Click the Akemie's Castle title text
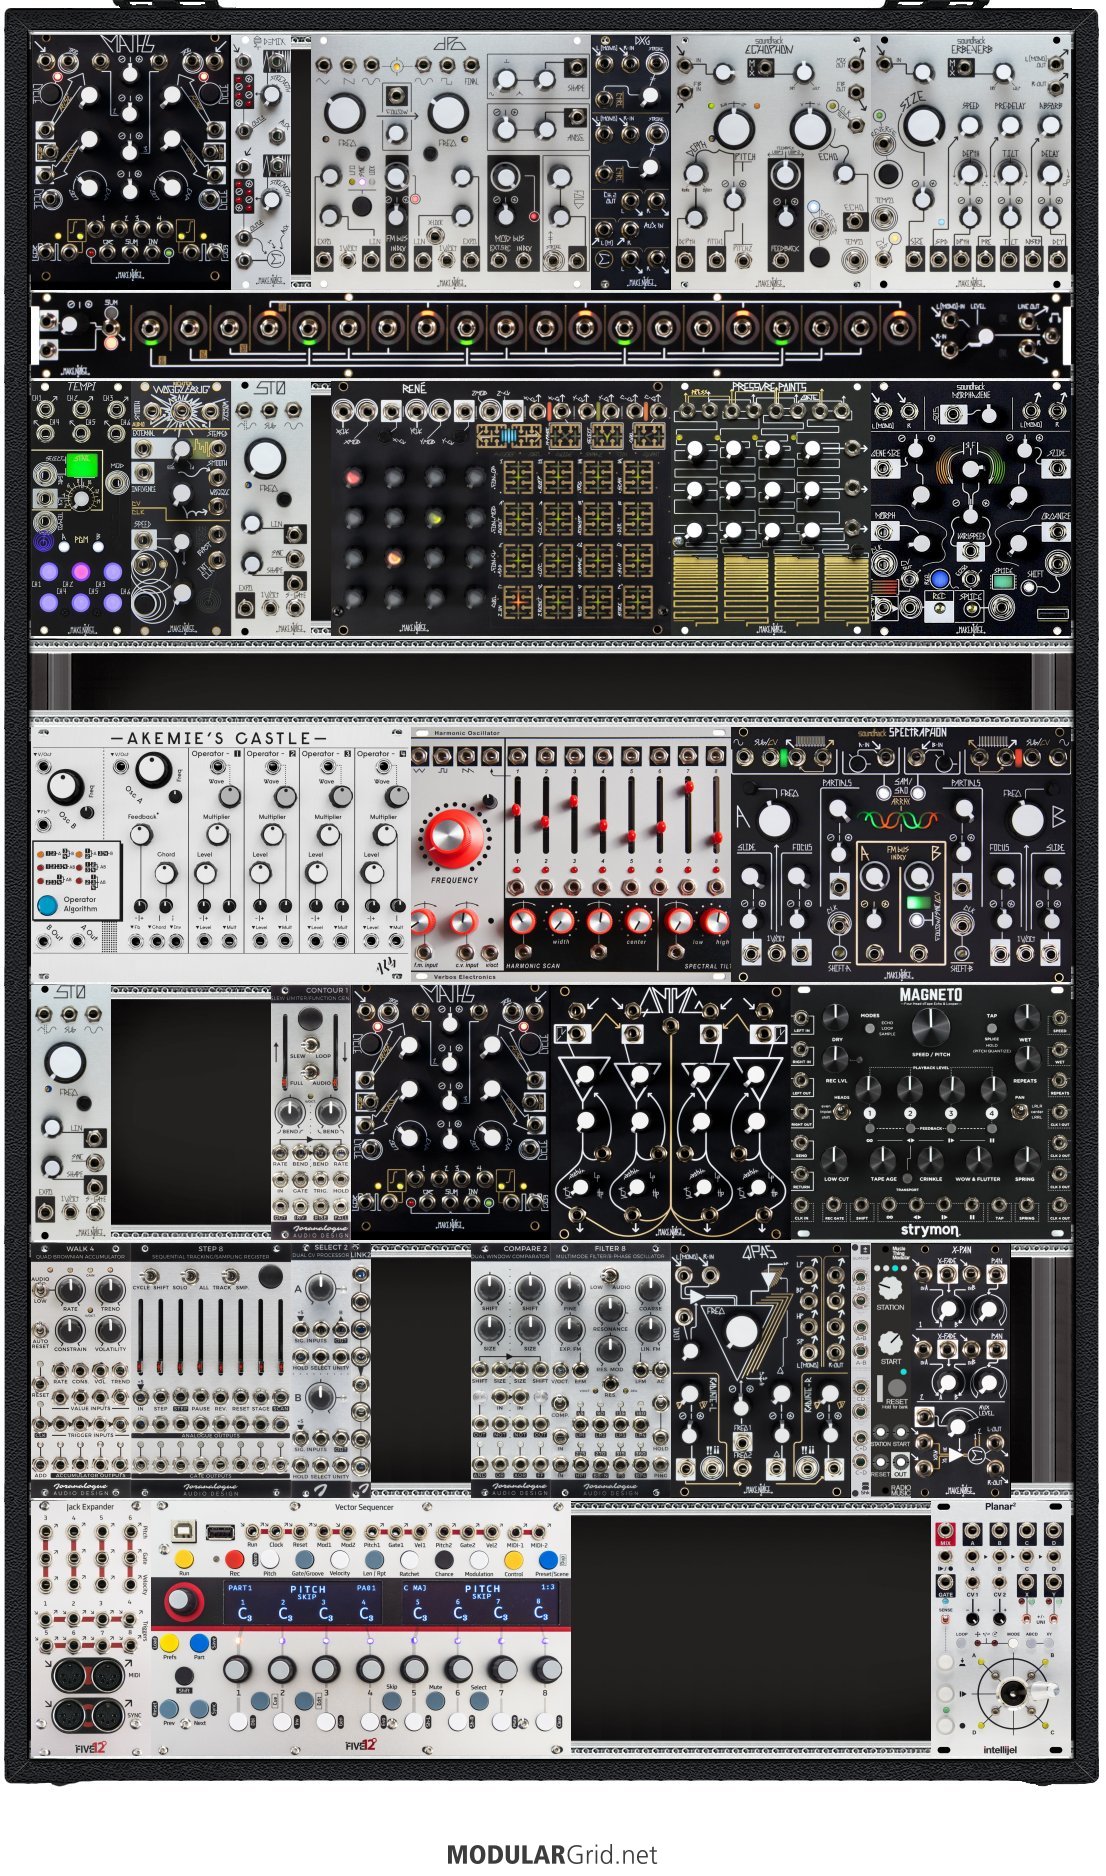Viewport: 1106px width, 1876px height. pyautogui.click(x=218, y=738)
